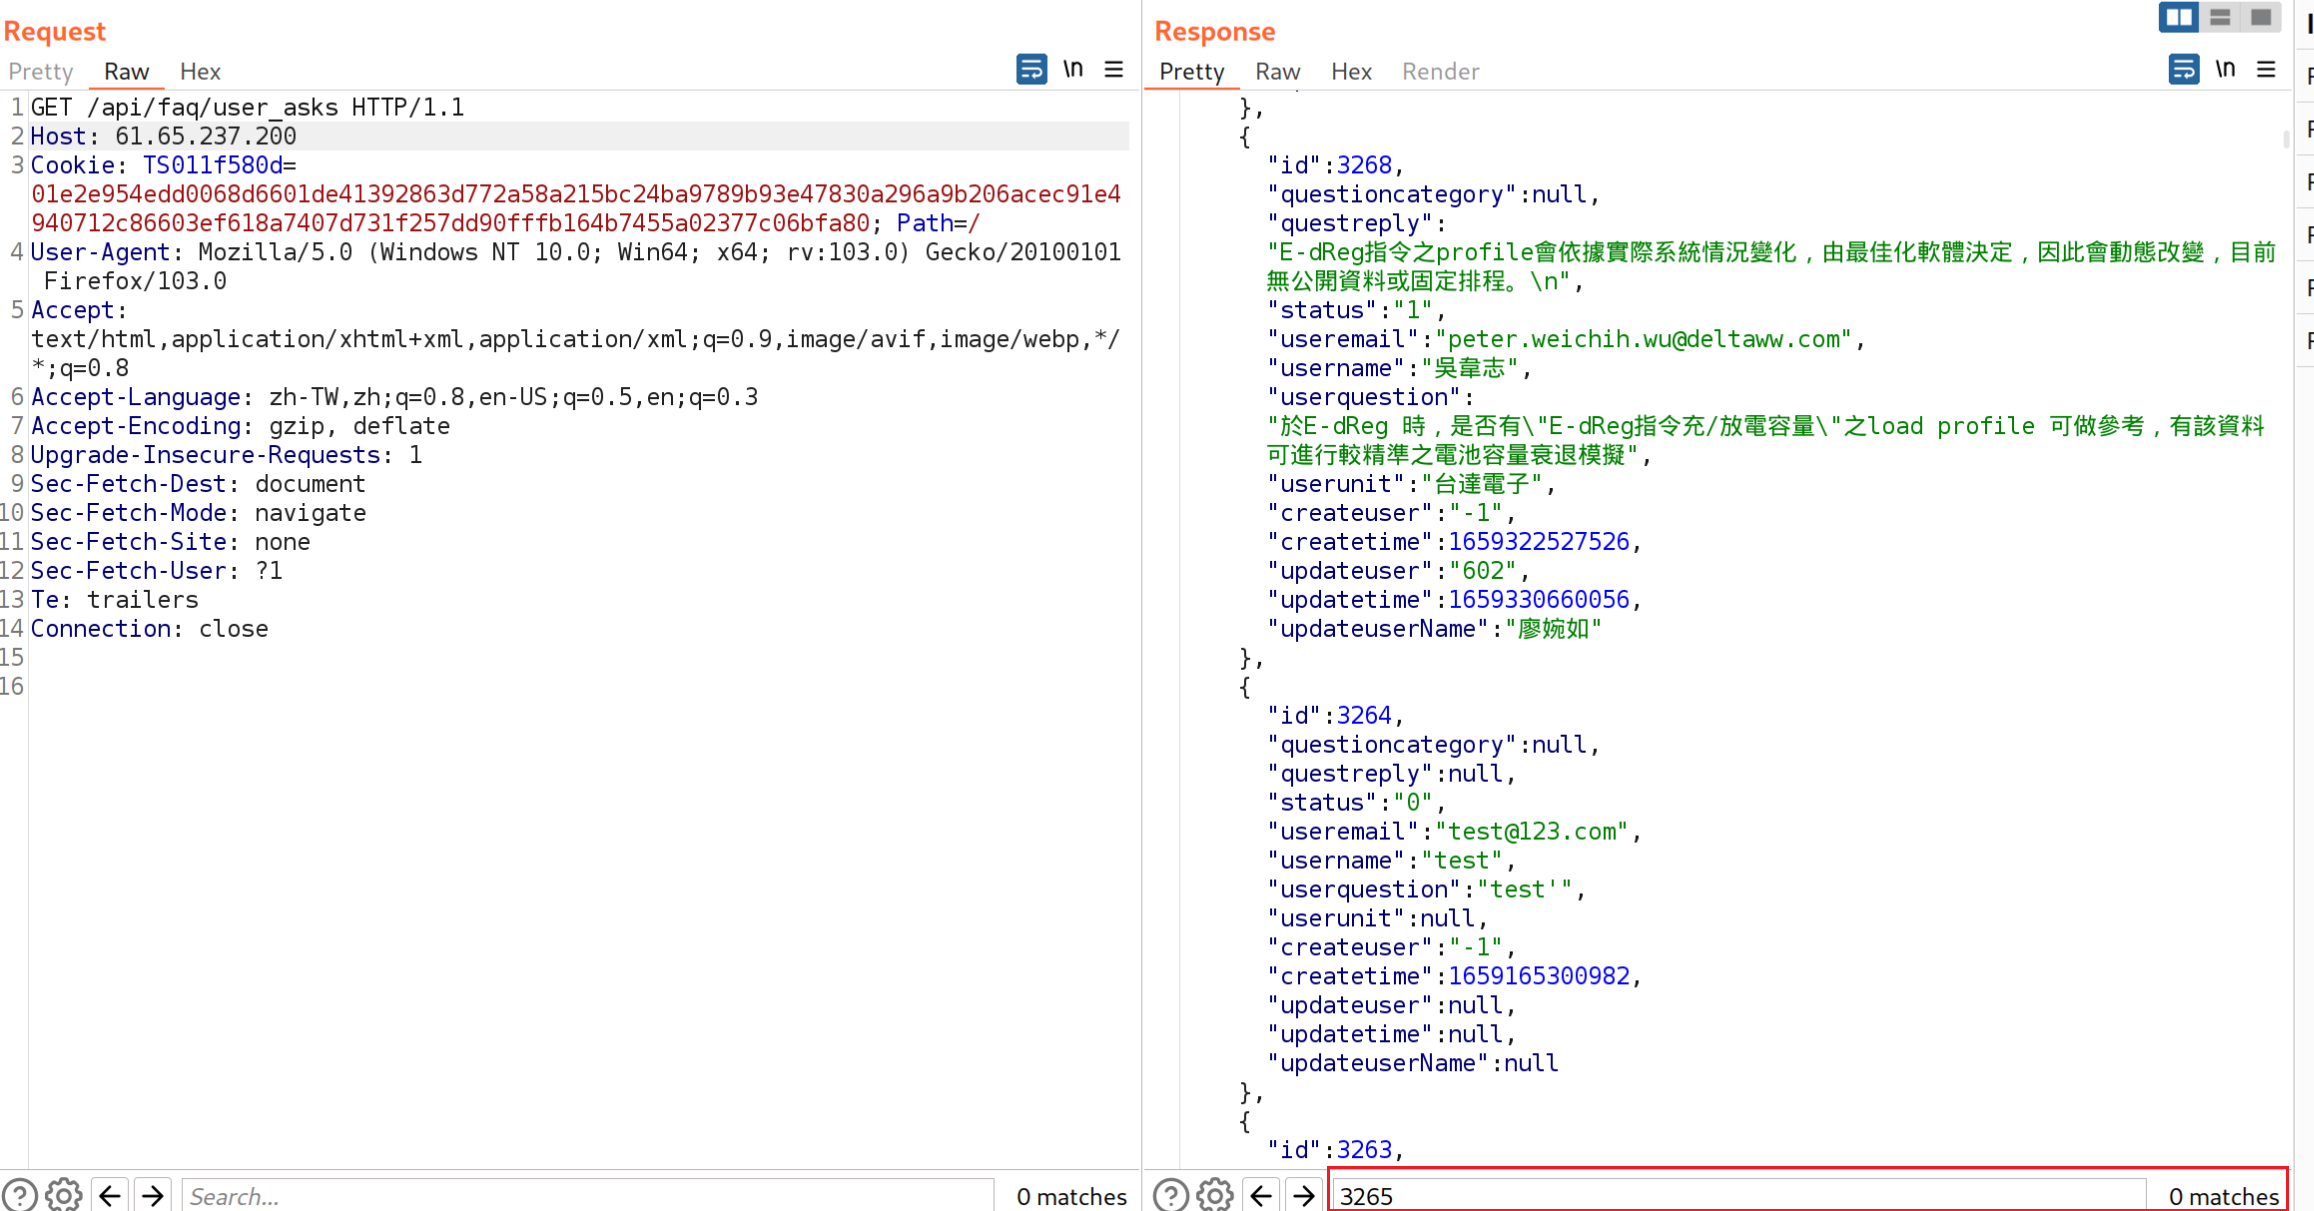Open the Response Render tab
The height and width of the screenshot is (1211, 2314).
point(1440,71)
